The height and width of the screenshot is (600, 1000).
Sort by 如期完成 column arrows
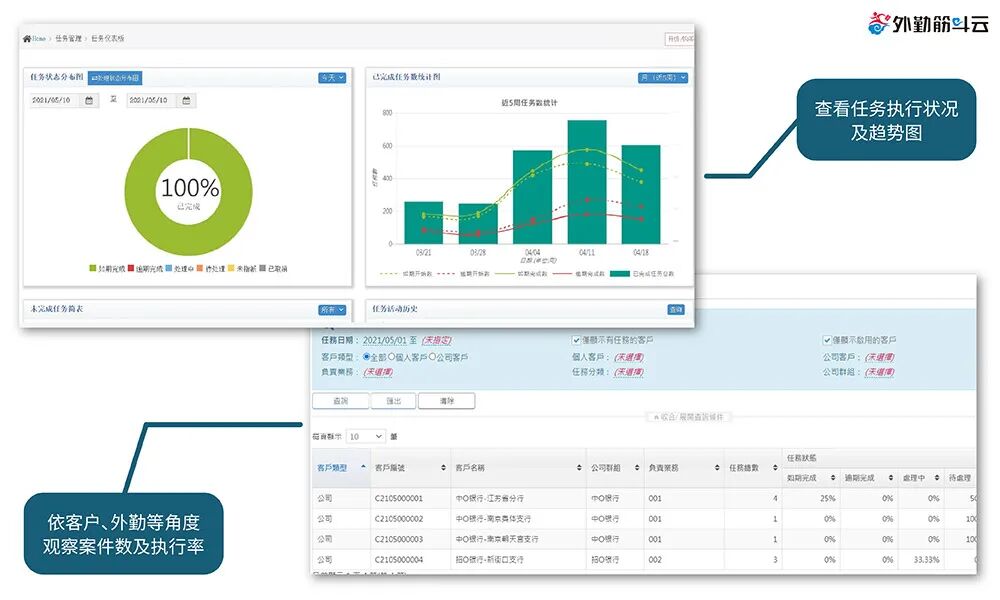coord(833,478)
